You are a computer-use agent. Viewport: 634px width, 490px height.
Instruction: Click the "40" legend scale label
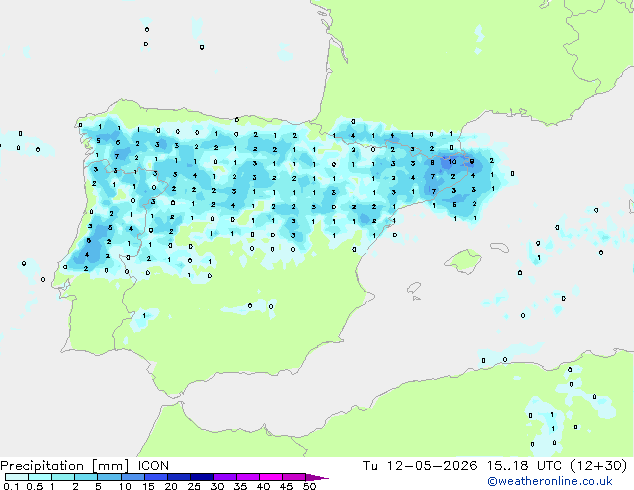[263, 486]
